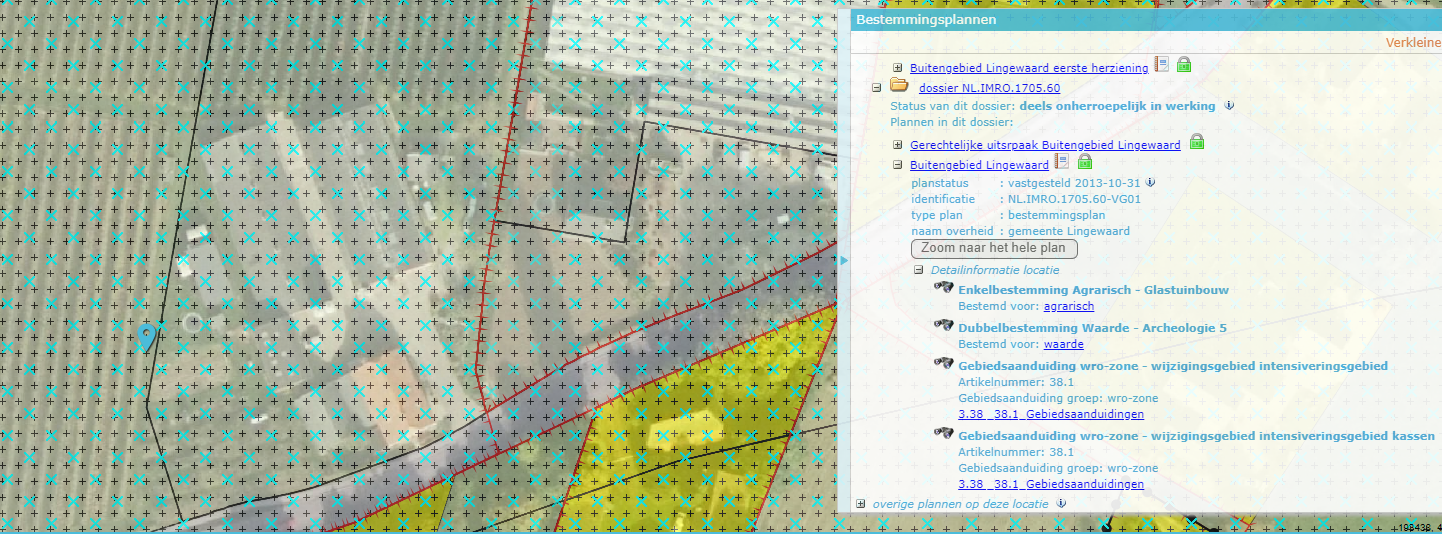Click 'Zoom naar het hele plan' button
Screen dimensions: 1442x534
point(994,248)
